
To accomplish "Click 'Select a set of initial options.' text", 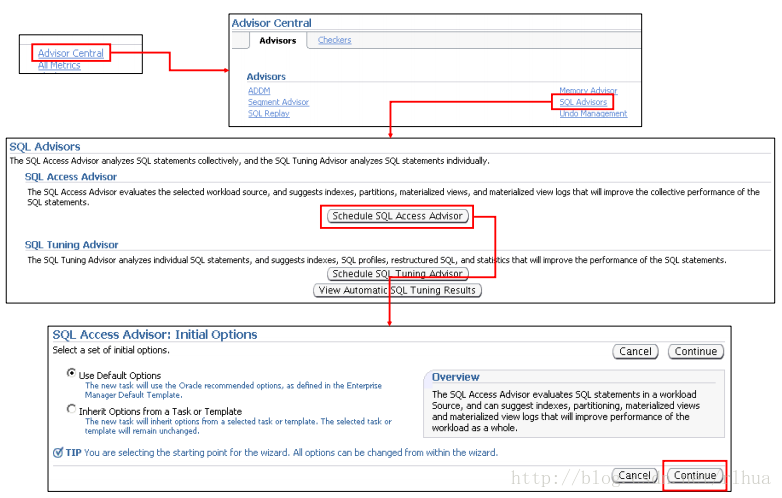I will tap(111, 350).
